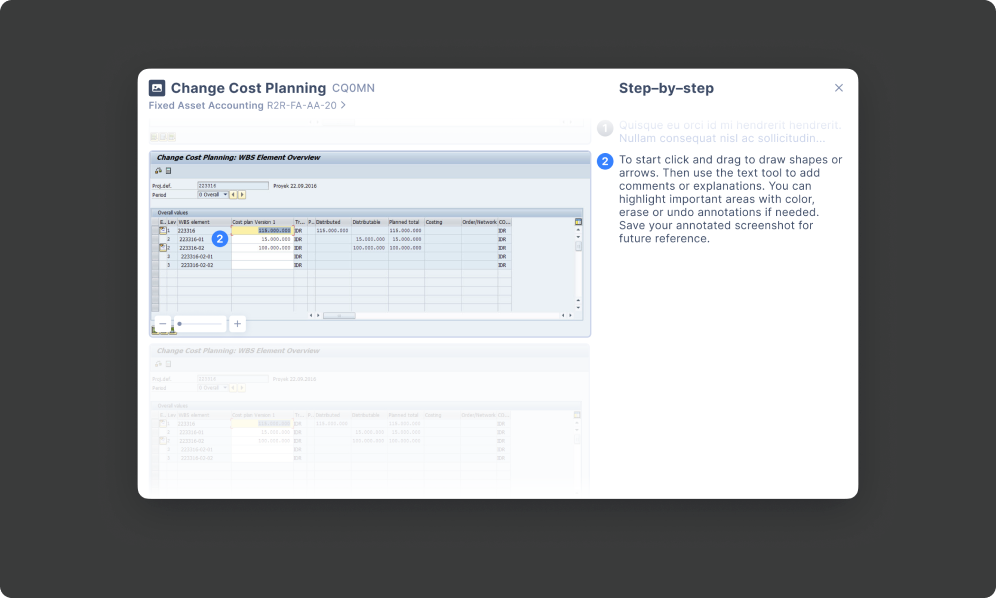Select the WBS element row 223316-01

click(195, 239)
